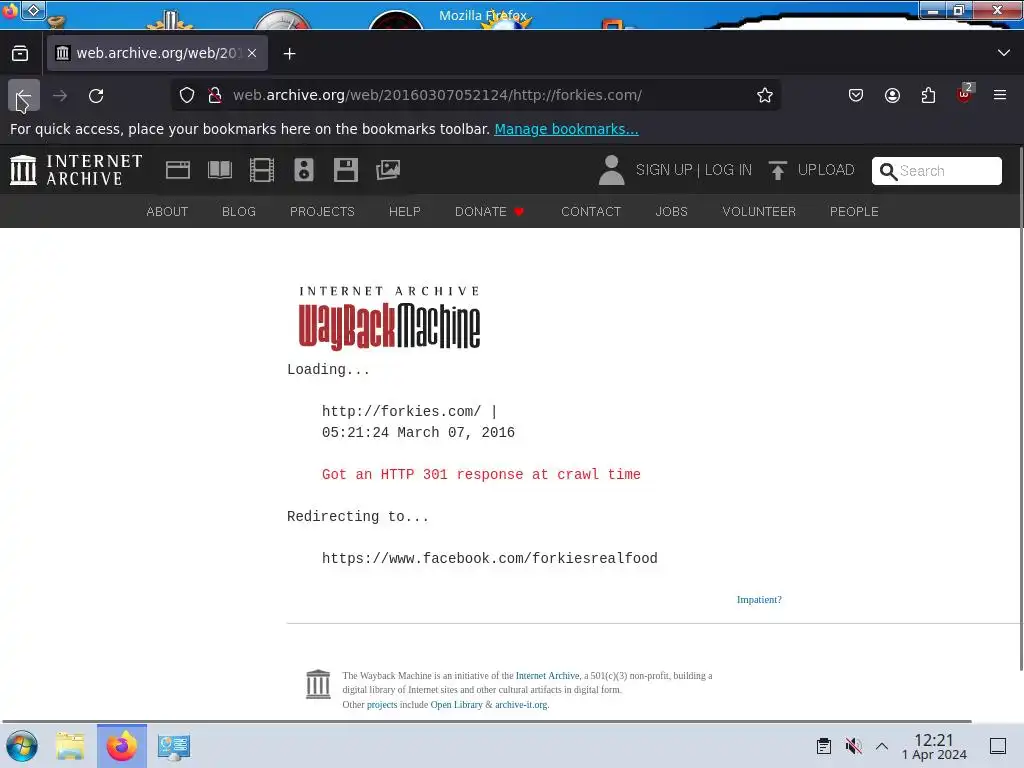
Task: Click the Internet Archive logo
Action: [x=76, y=170]
